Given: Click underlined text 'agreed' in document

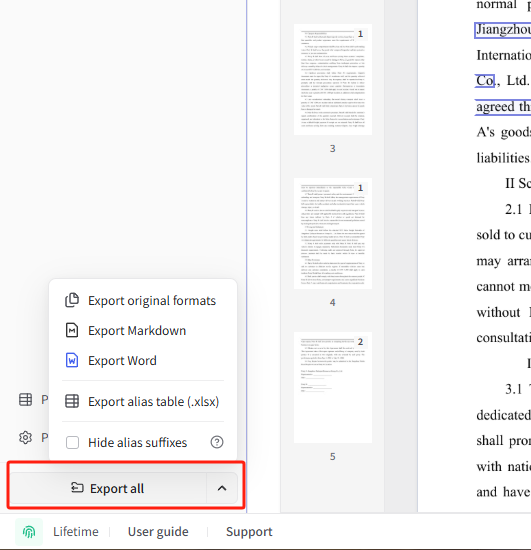Looking at the screenshot, I should tap(495, 107).
